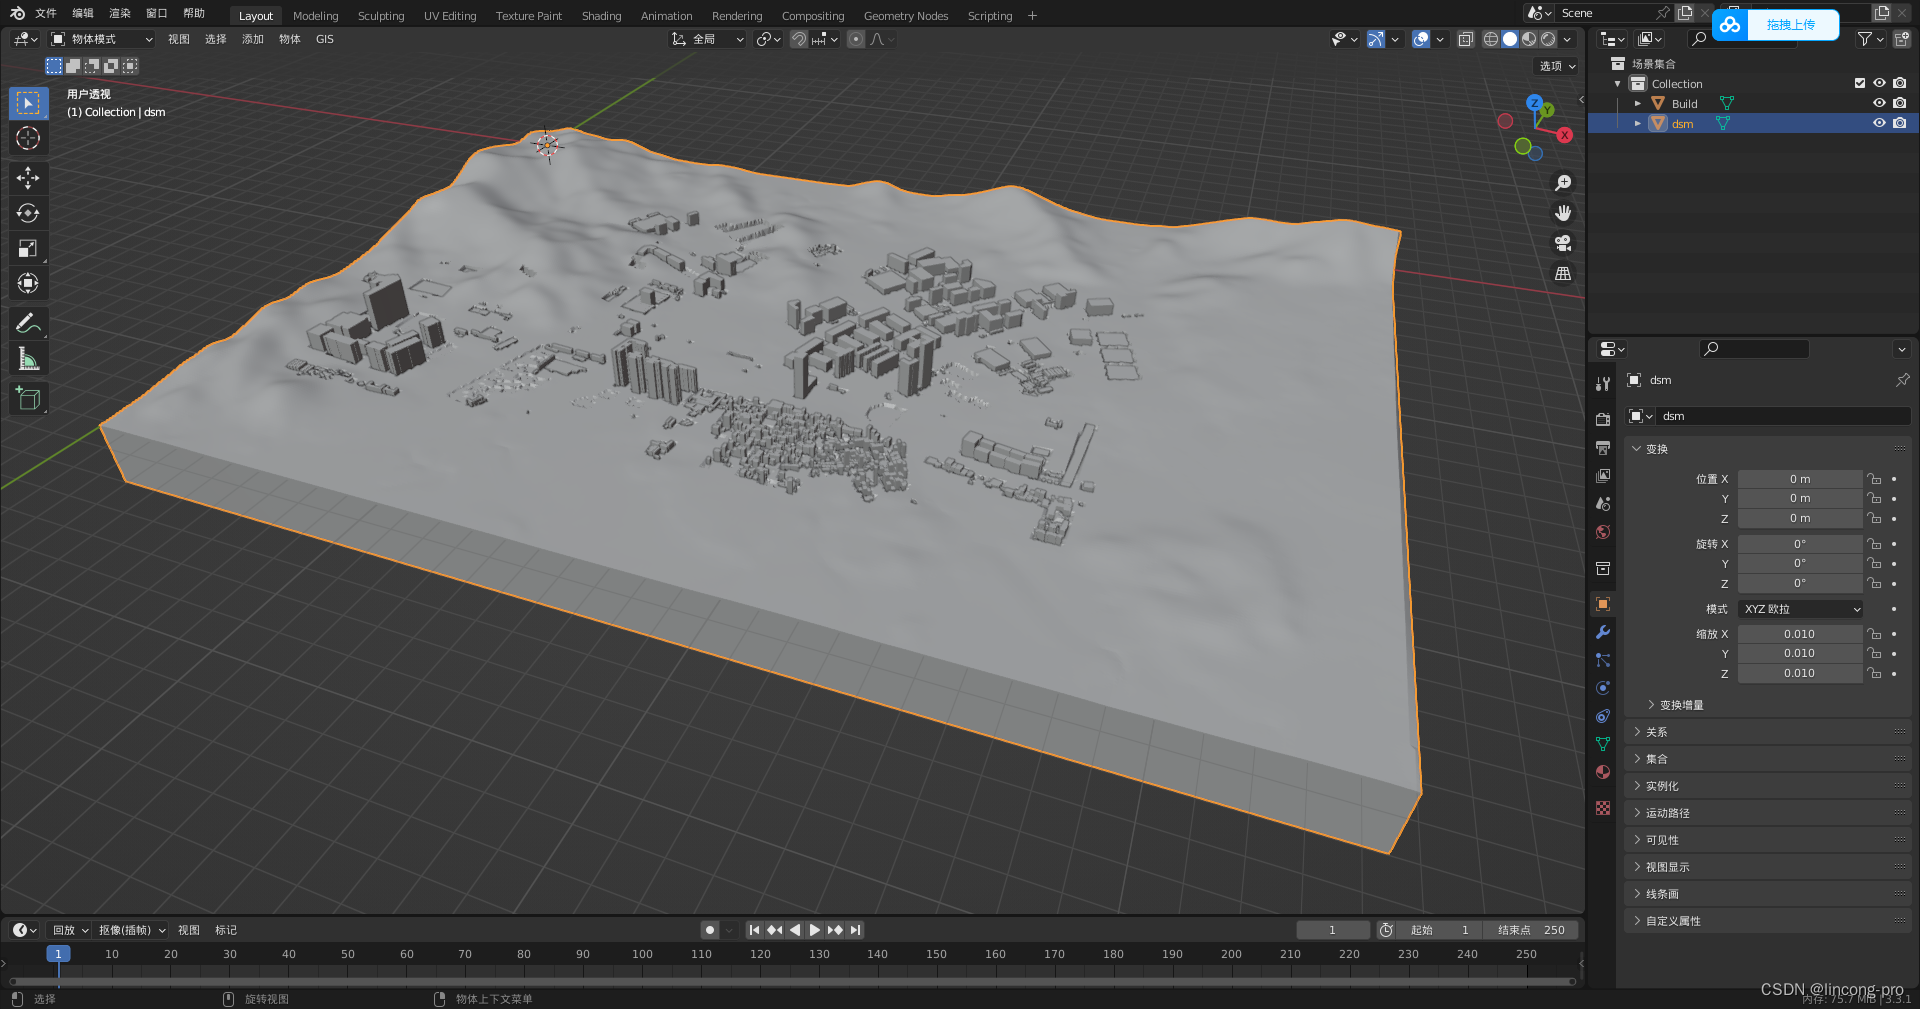Open the World properties globe tab
The height and width of the screenshot is (1009, 1920).
[x=1603, y=532]
